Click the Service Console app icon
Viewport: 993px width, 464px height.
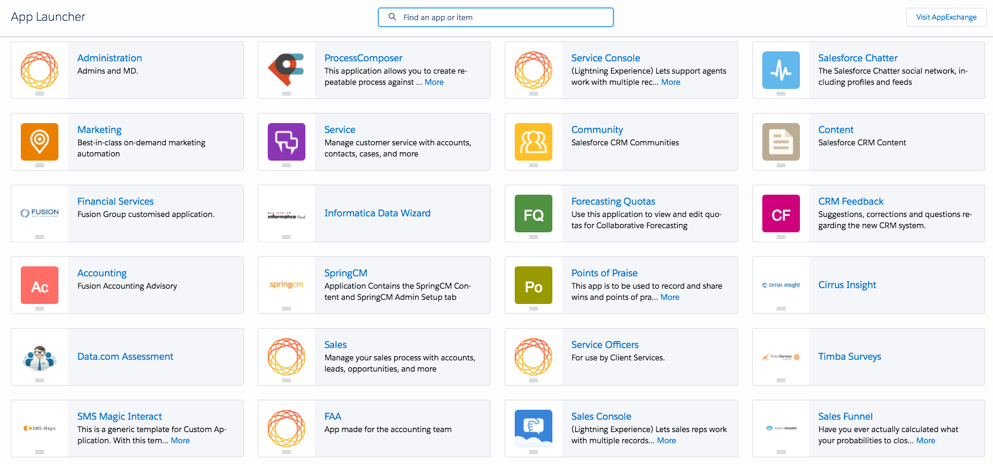[533, 70]
